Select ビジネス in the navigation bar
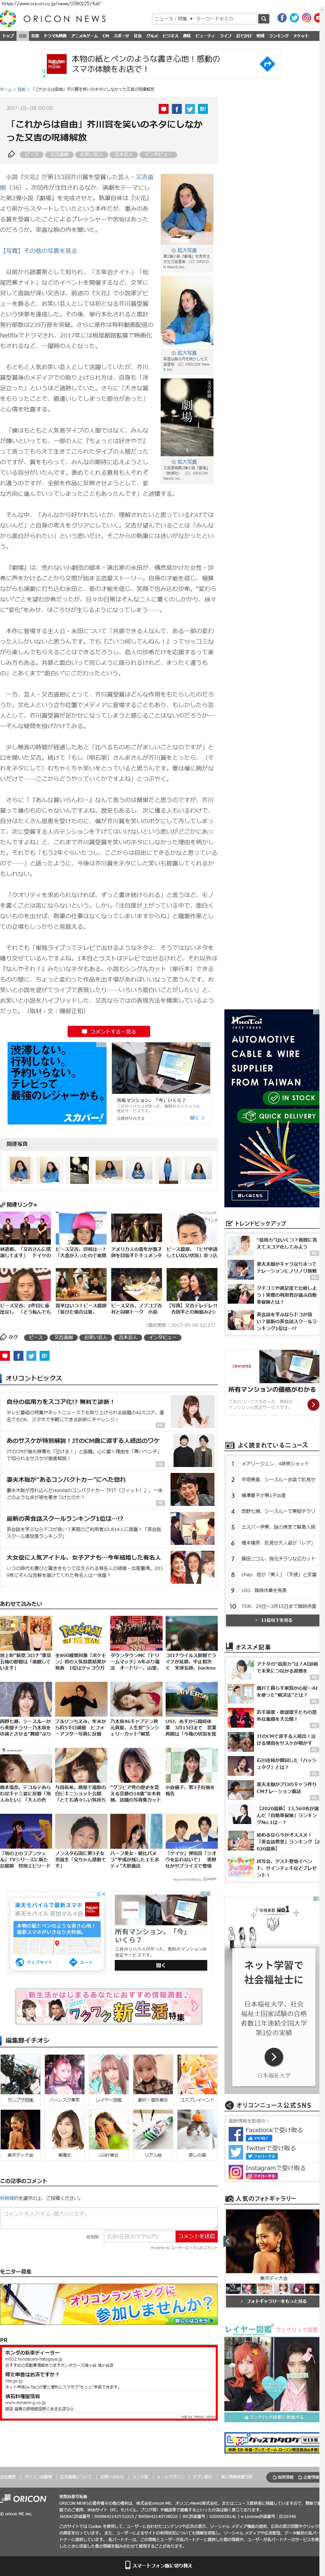 click(x=170, y=36)
